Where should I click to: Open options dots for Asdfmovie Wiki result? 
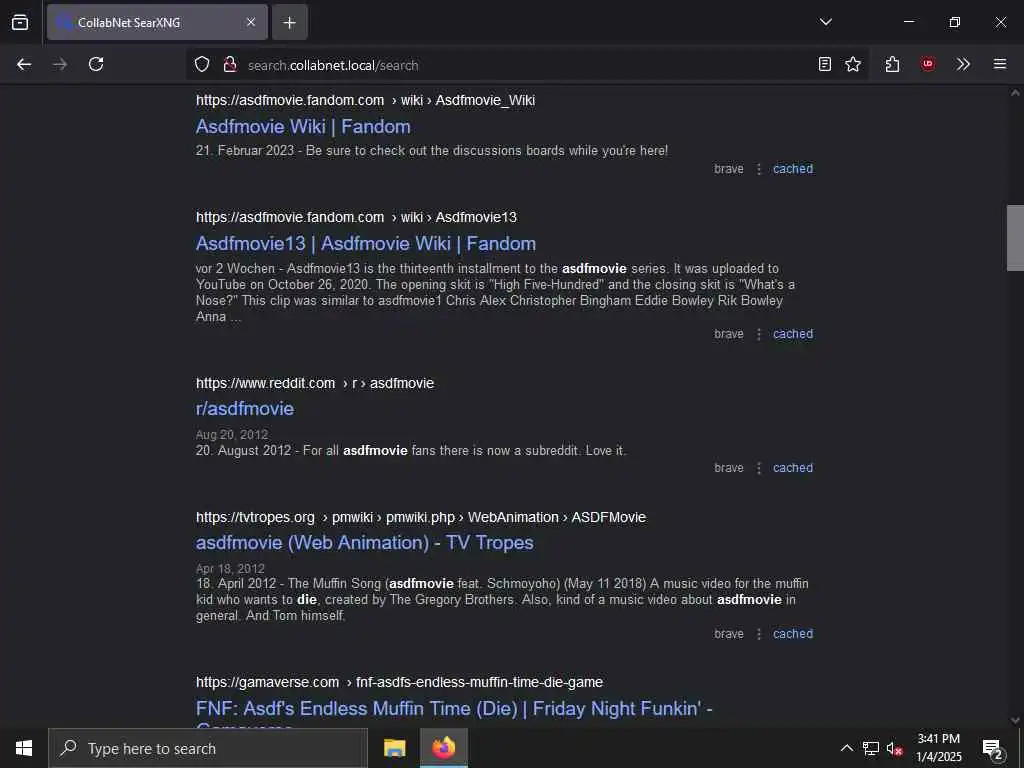(x=759, y=169)
